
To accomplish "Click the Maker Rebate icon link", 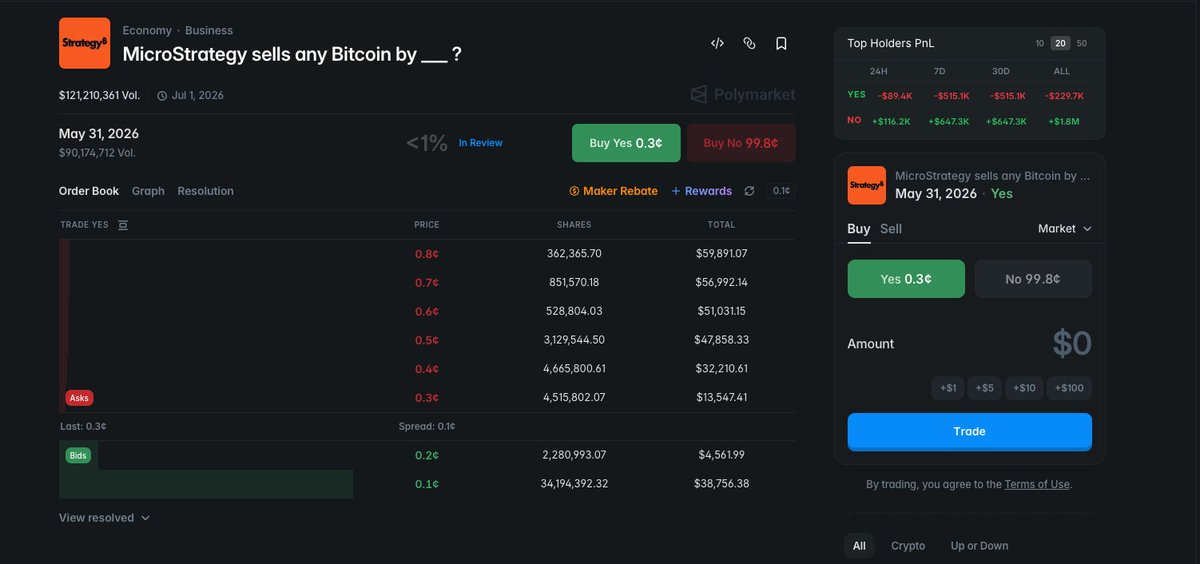I will (613, 191).
